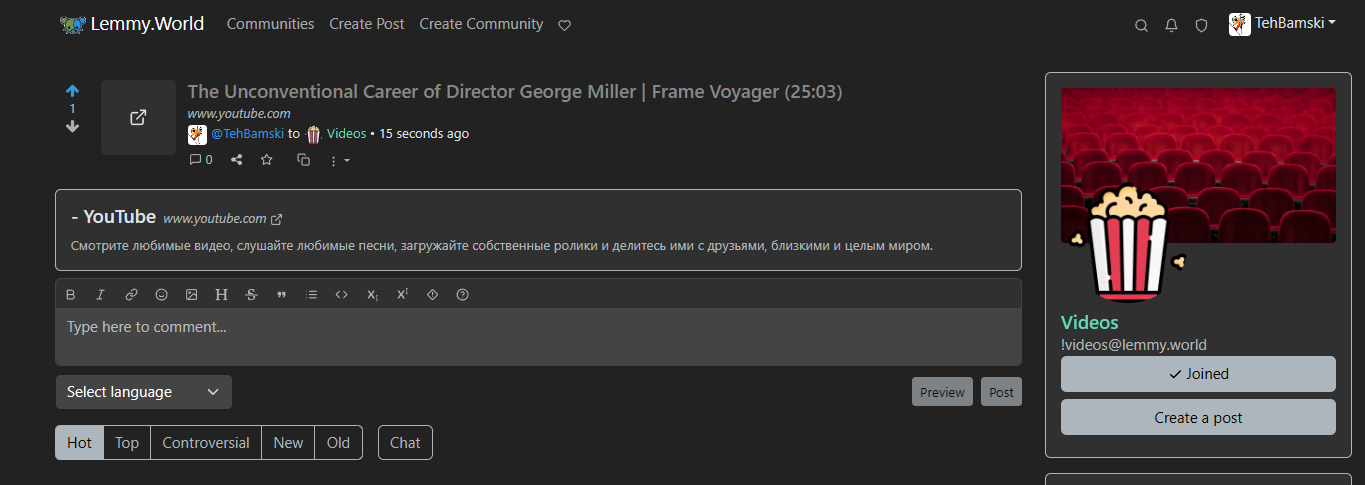The image size is (1365, 485).
Task: Click the upload image icon
Action: point(191,294)
